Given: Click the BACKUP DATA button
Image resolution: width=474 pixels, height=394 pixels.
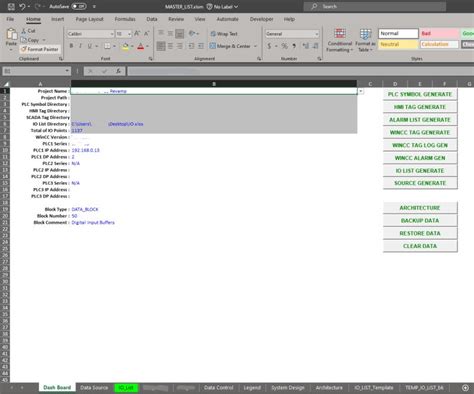Looking at the screenshot, I should coord(420,221).
